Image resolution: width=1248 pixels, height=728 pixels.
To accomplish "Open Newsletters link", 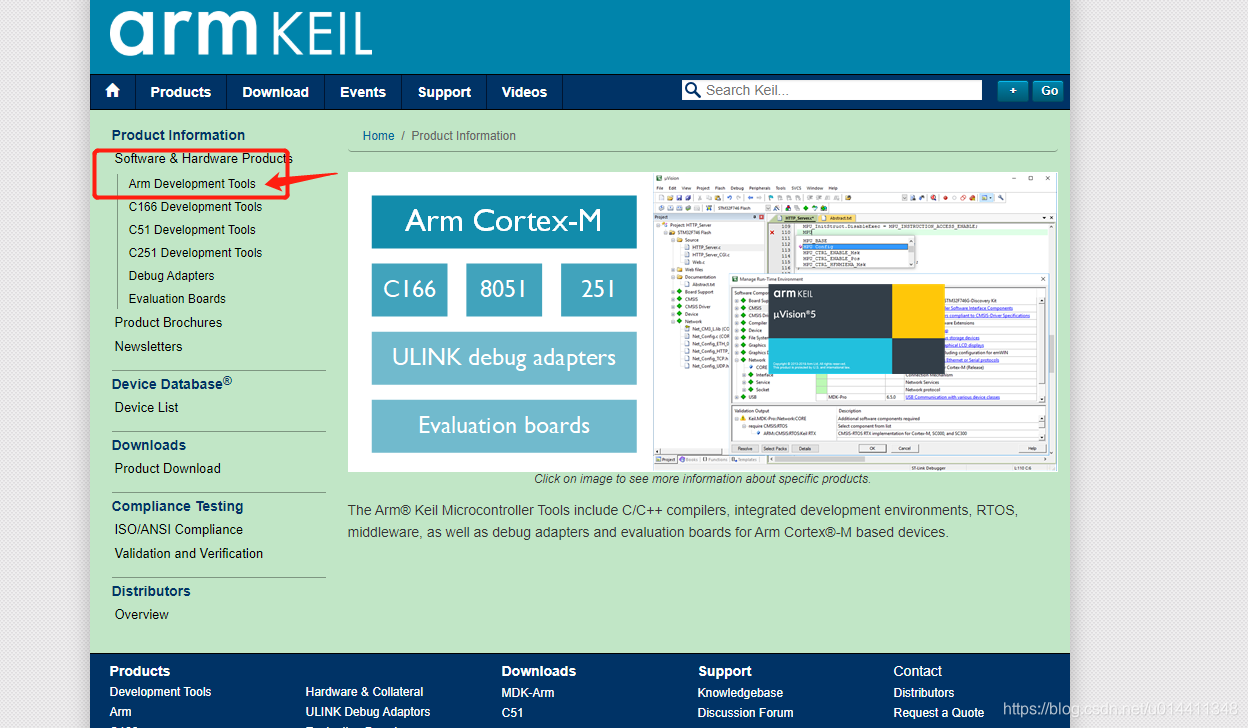I will coord(148,346).
